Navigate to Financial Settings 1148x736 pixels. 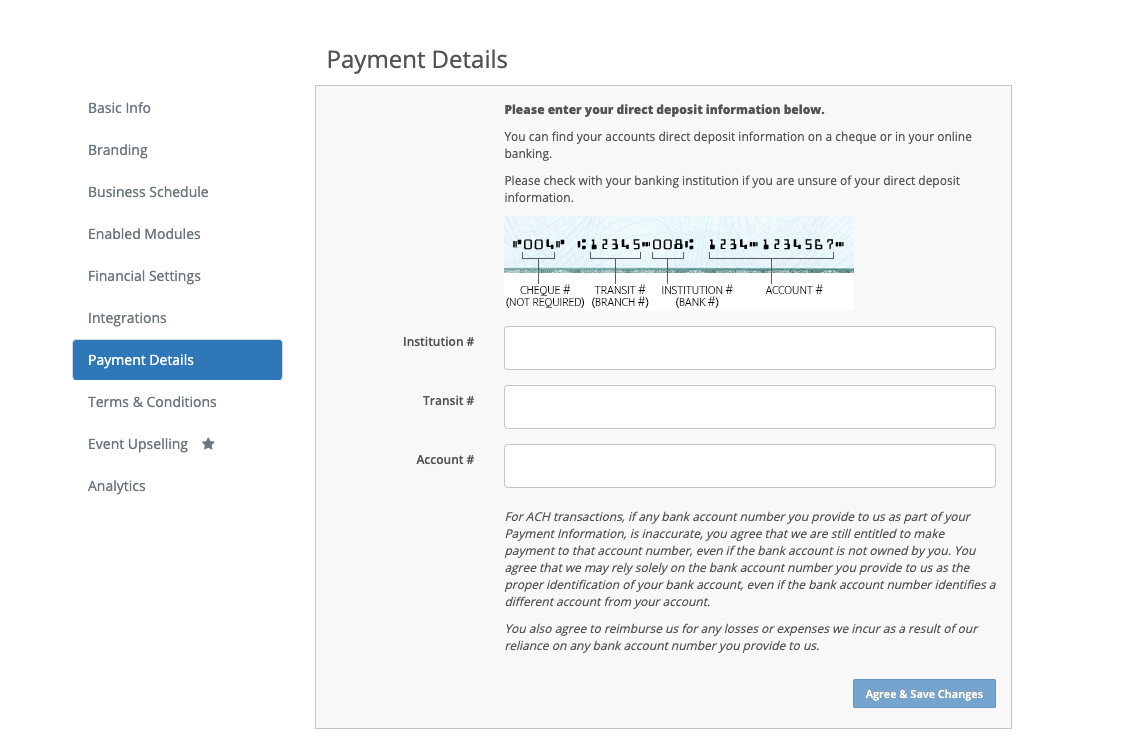[144, 276]
